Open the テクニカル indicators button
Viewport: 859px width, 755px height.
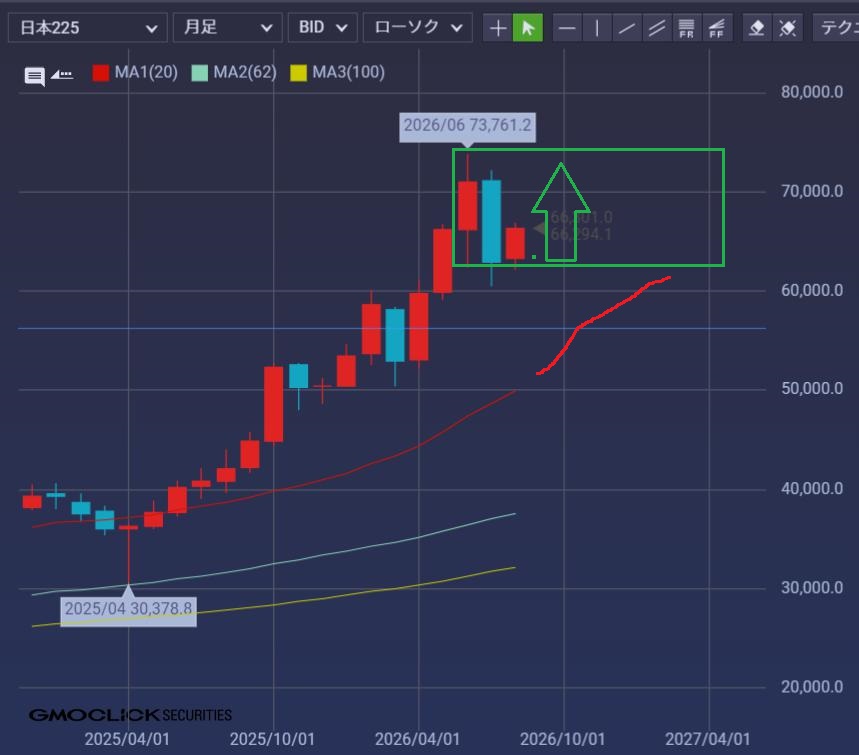tap(837, 28)
